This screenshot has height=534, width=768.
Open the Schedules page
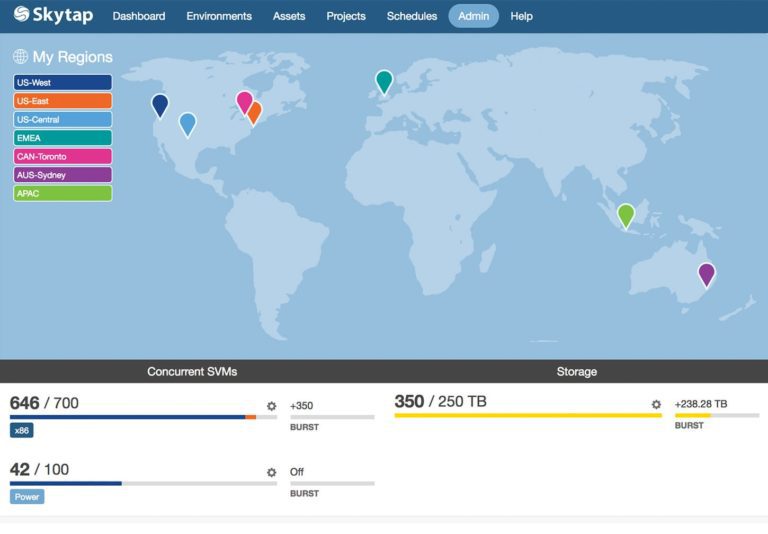pyautogui.click(x=412, y=16)
